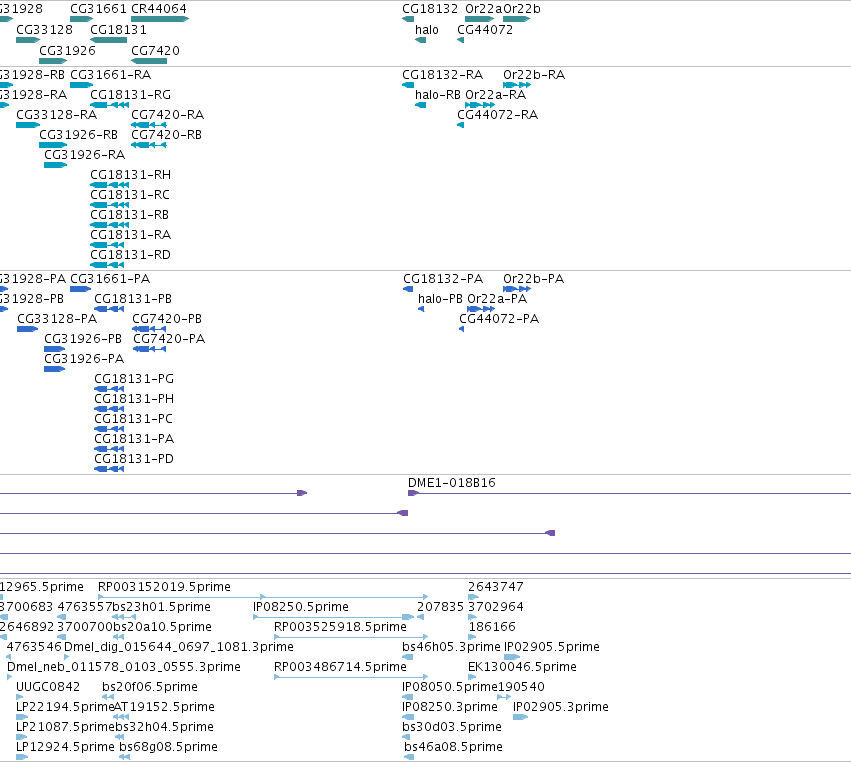851x762 pixels.
Task: Click the CG31926-PB protein label
Action: pos(83,339)
